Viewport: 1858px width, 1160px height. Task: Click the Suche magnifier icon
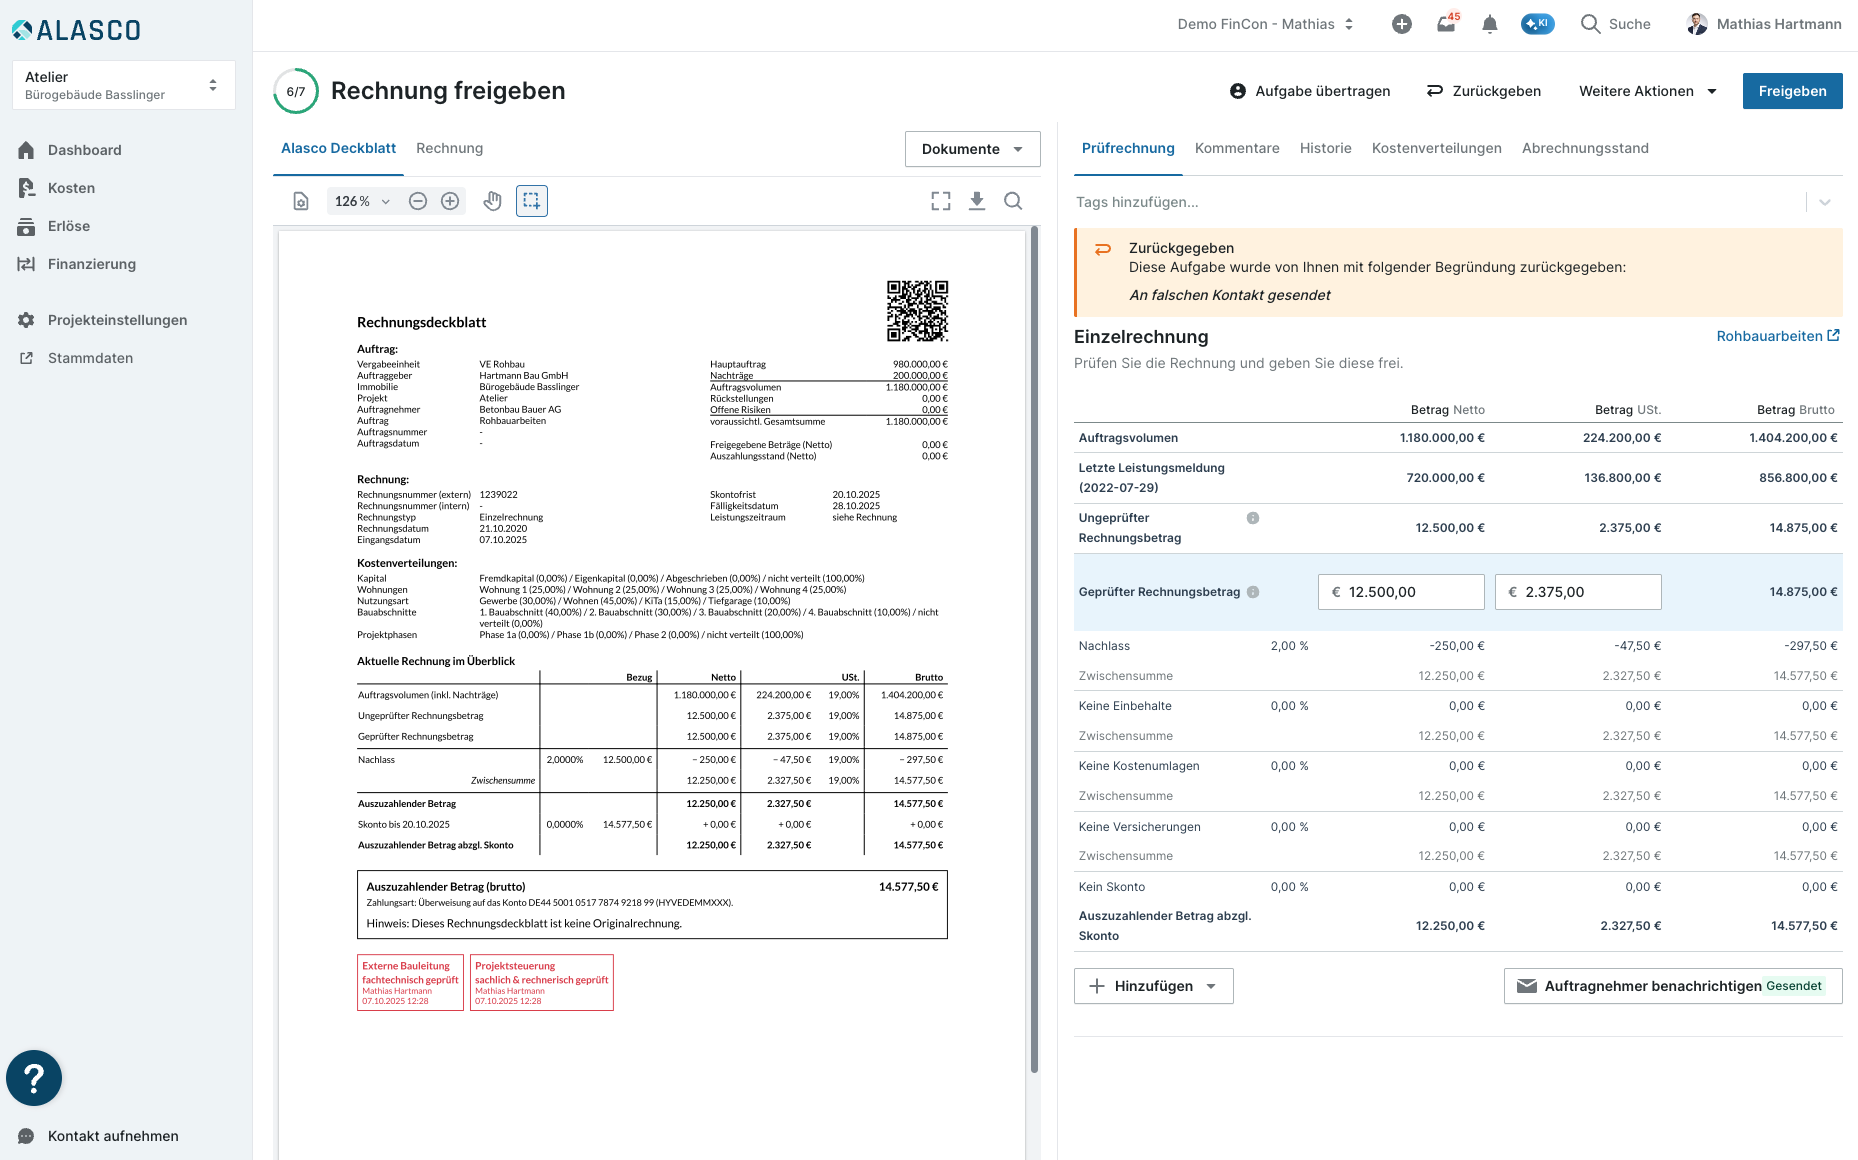[x=1590, y=24]
